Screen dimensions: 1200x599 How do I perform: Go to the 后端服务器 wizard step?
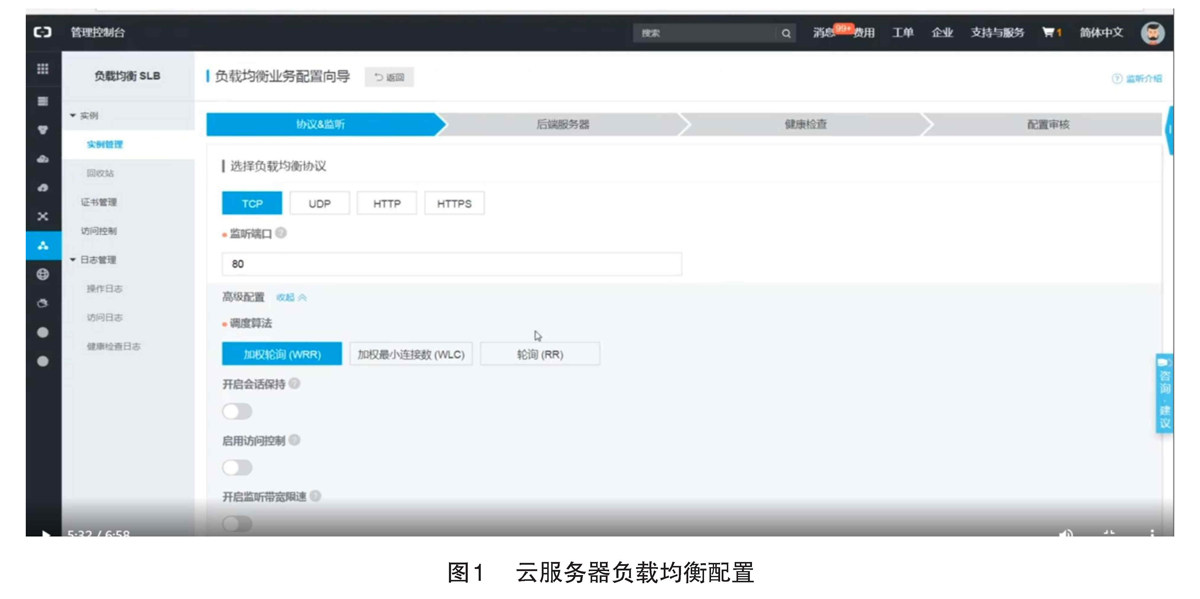[563, 124]
